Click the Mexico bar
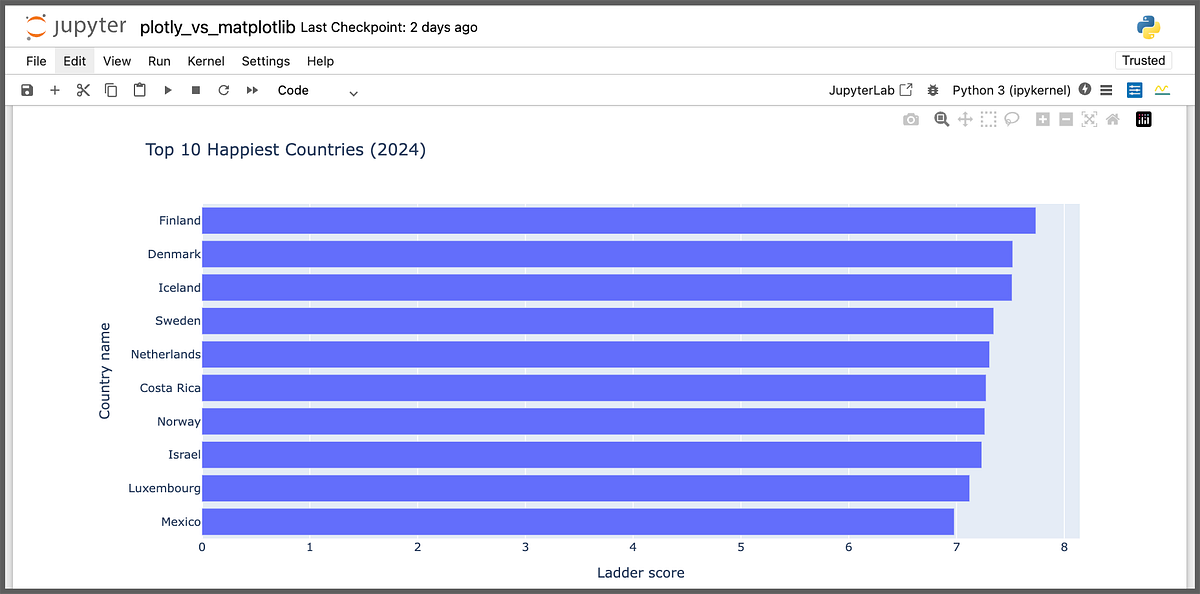 point(578,522)
